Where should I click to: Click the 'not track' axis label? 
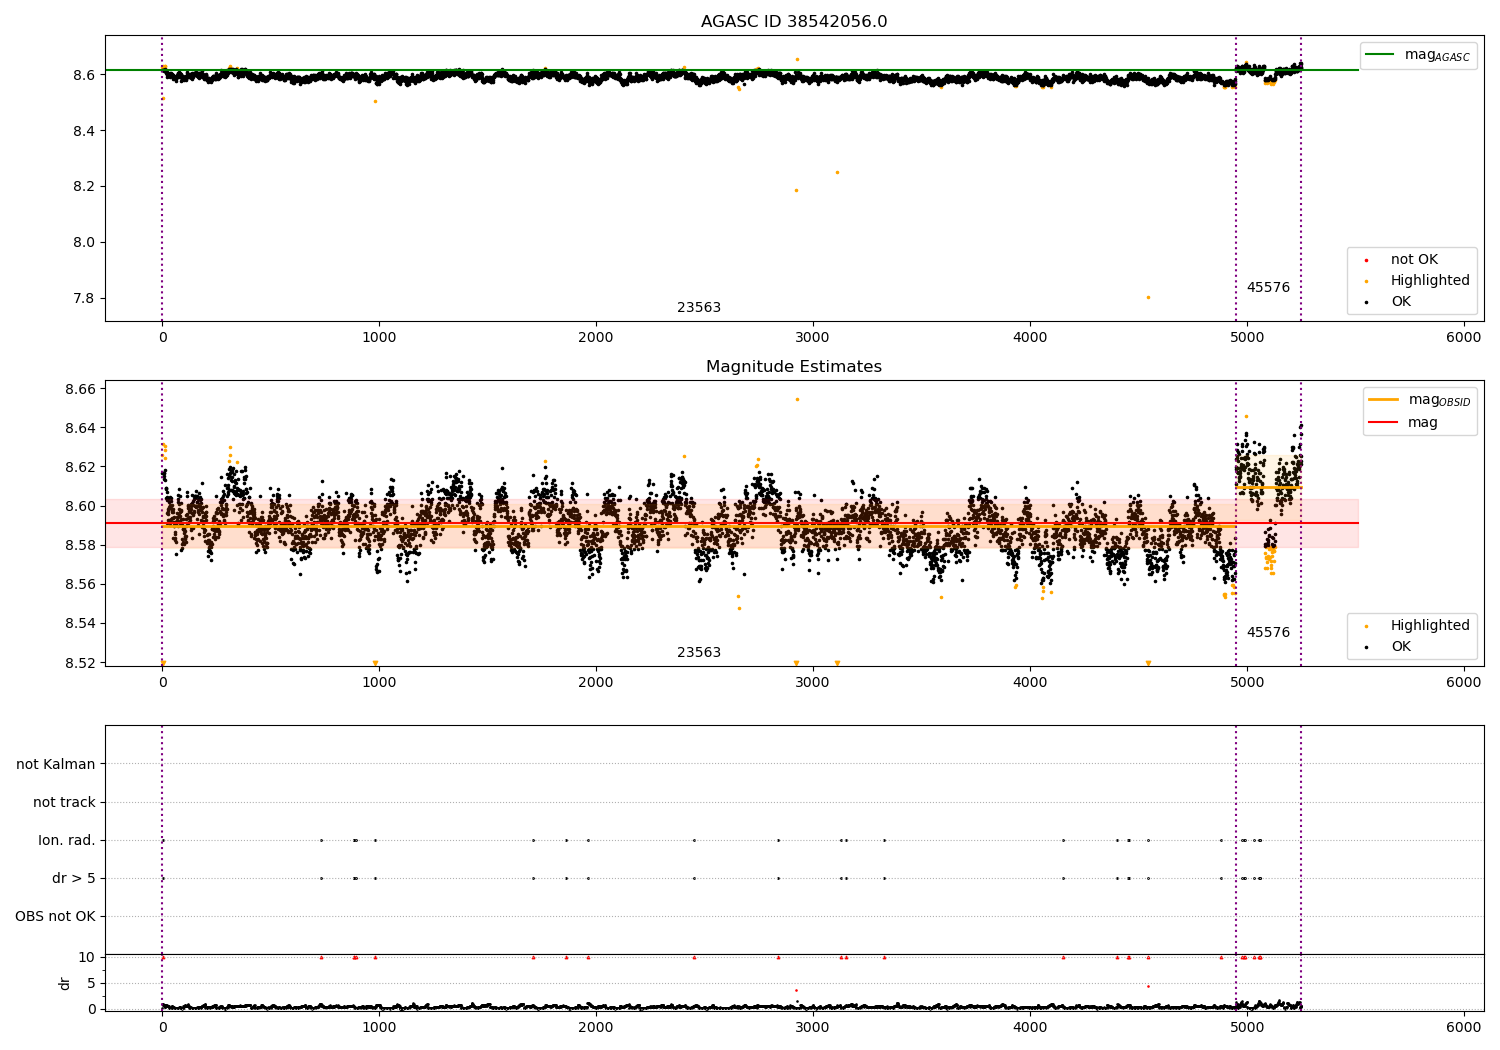(64, 802)
